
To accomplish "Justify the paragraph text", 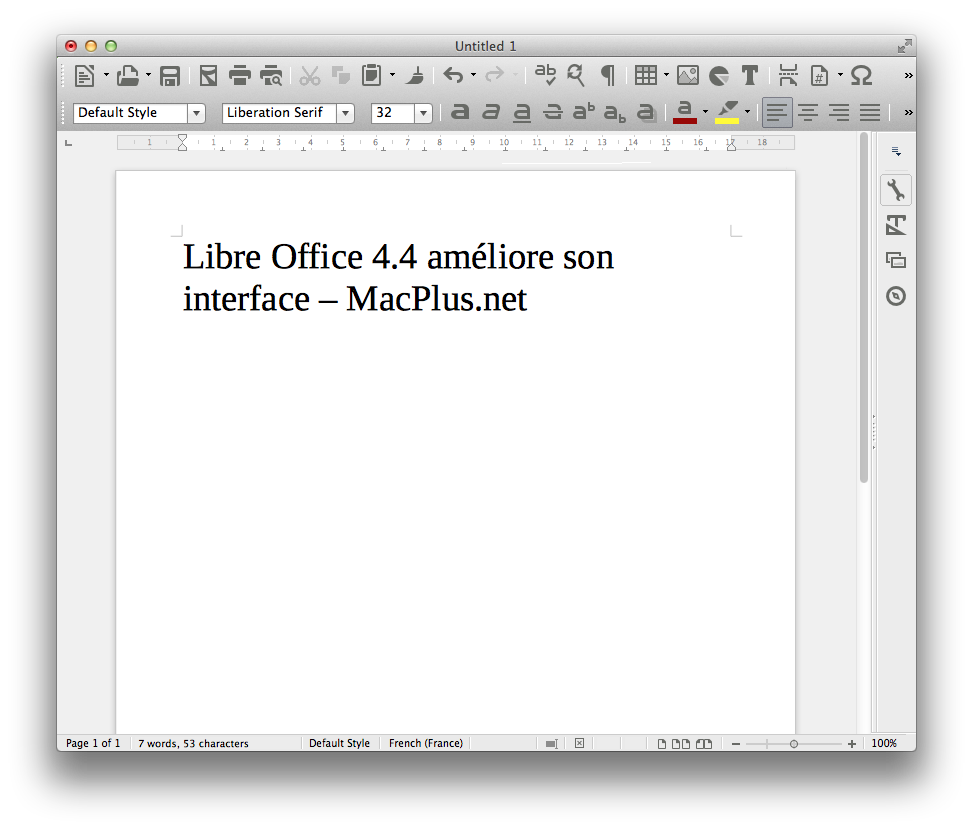I will tap(870, 112).
